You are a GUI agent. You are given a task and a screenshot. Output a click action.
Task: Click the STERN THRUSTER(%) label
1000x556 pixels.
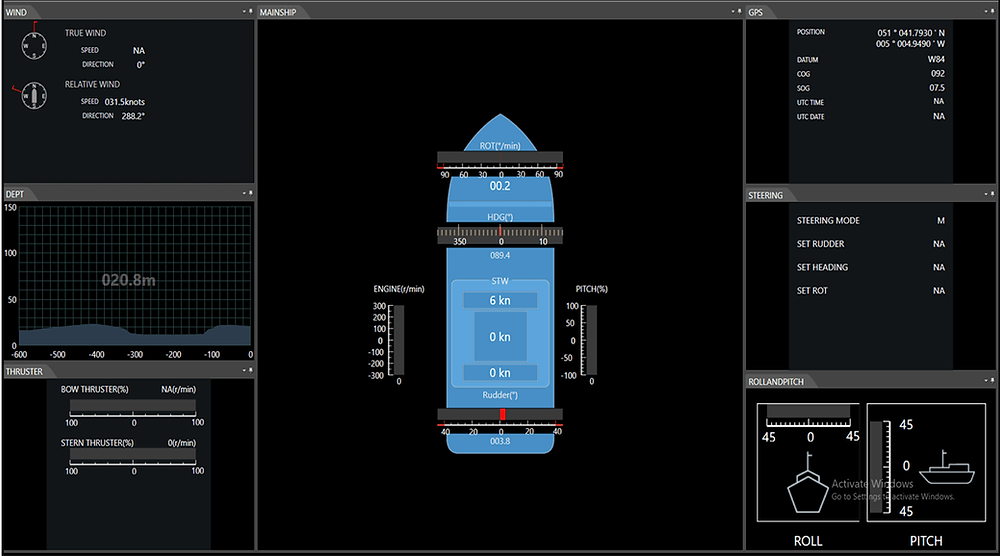[97, 443]
